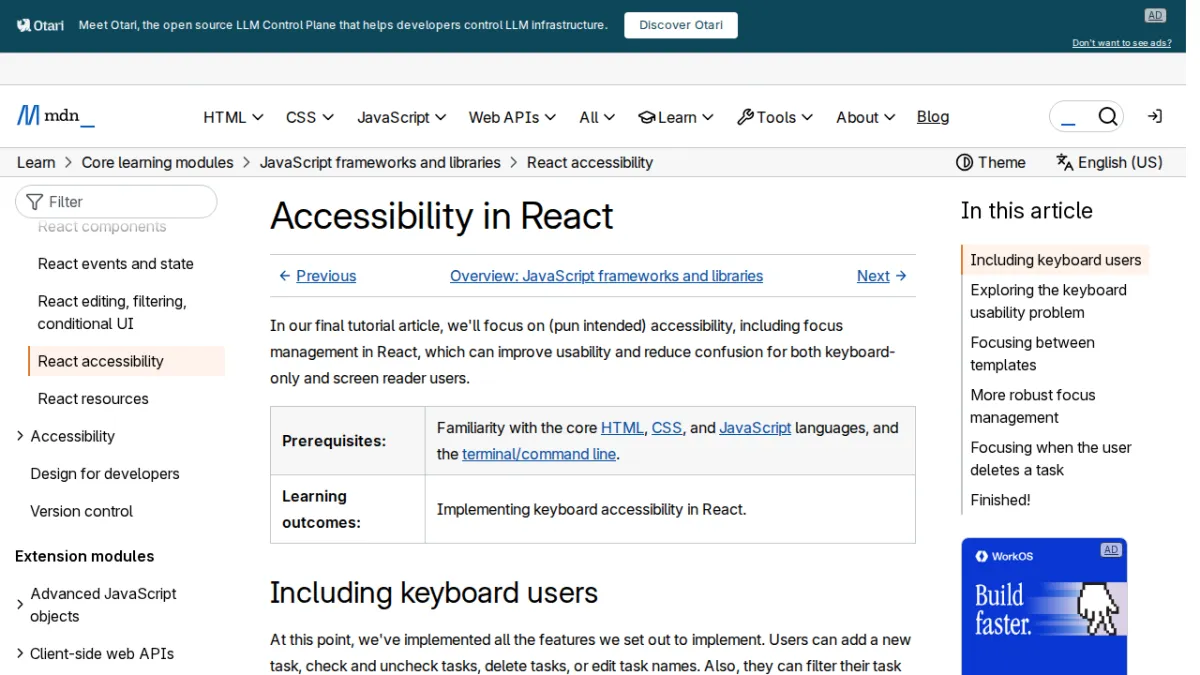
Task: Click JavaScript frameworks and libraries breadcrumb
Action: click(x=380, y=162)
